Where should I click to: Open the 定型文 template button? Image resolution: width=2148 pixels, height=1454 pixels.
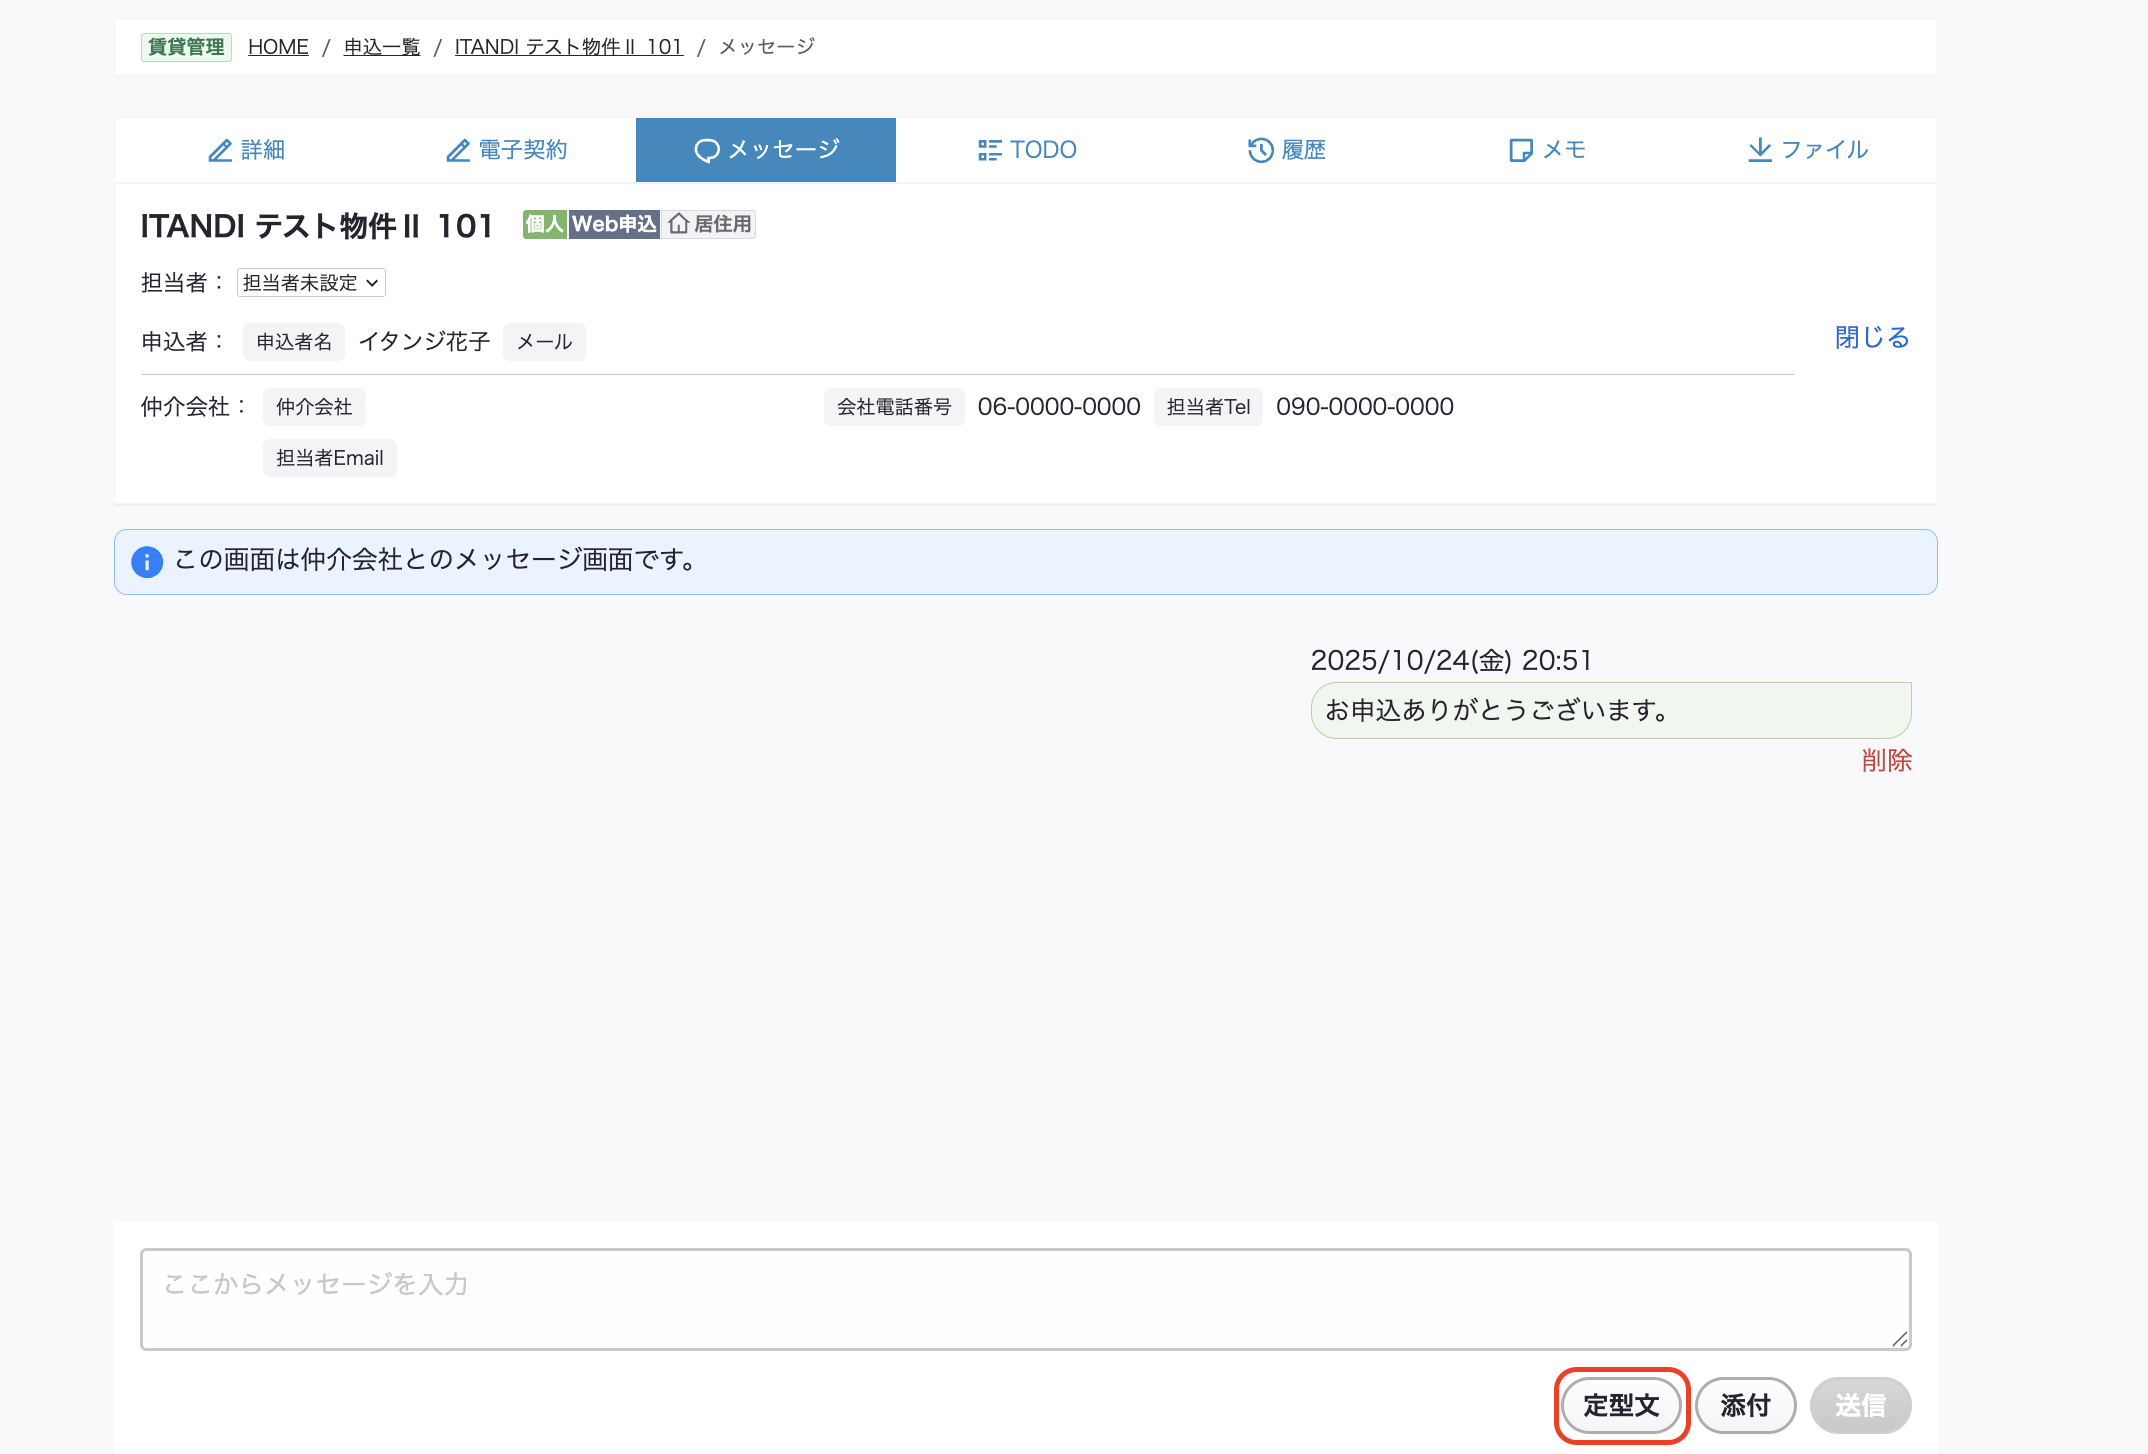(1622, 1406)
